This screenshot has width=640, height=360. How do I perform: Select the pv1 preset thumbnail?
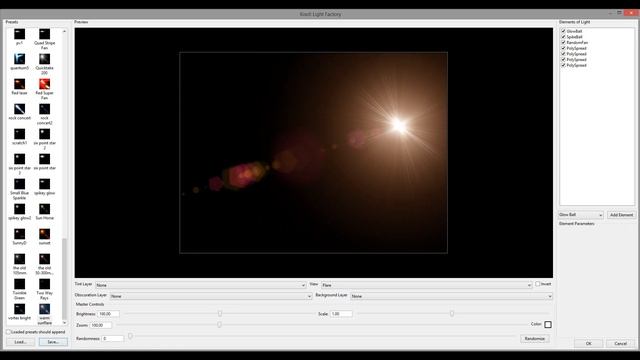coord(19,34)
